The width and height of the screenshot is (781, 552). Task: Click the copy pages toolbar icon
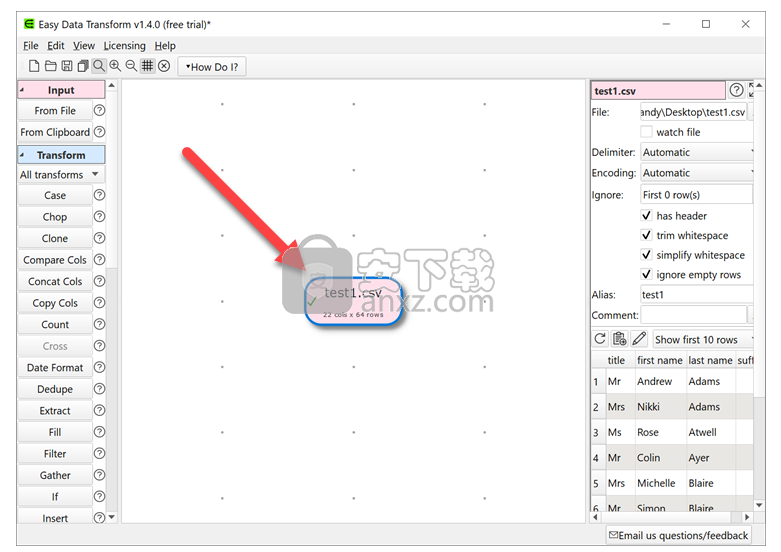coord(83,66)
